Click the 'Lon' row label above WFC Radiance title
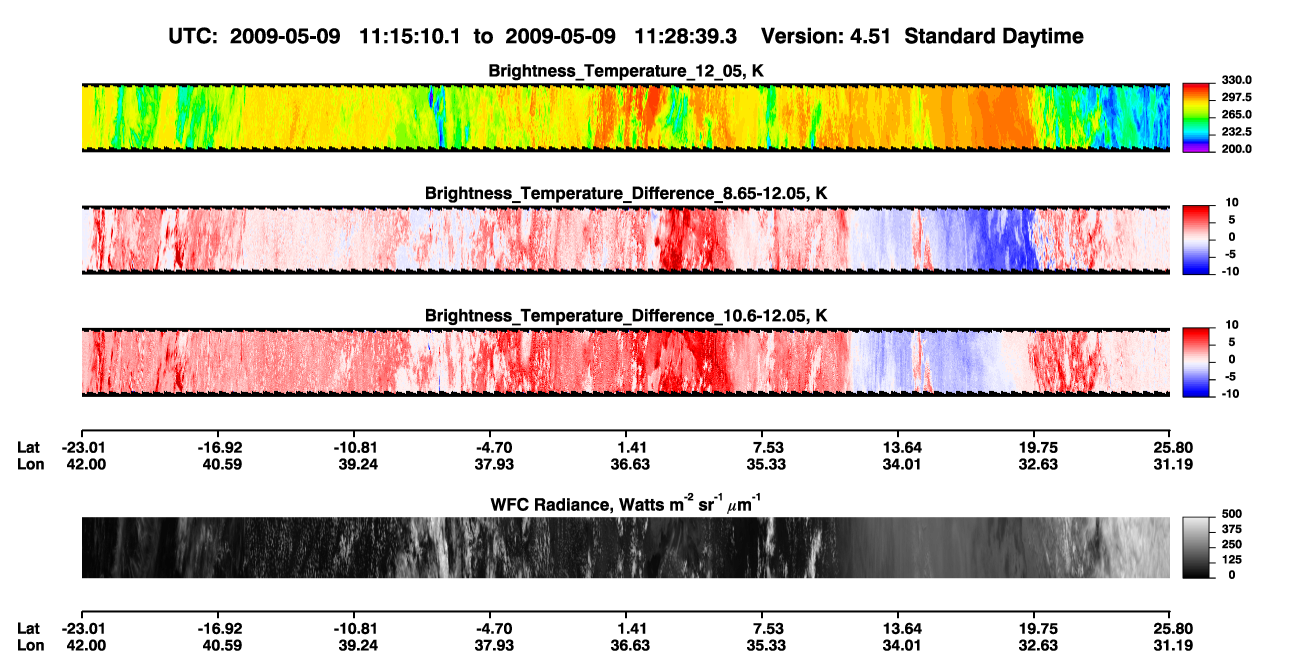The image size is (1300, 667). (x=30, y=464)
